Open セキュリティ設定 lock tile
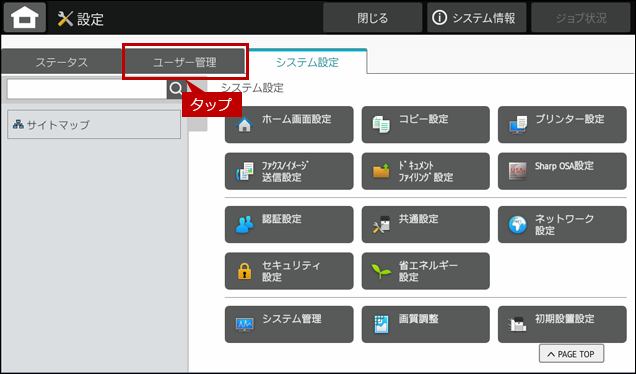 click(289, 271)
